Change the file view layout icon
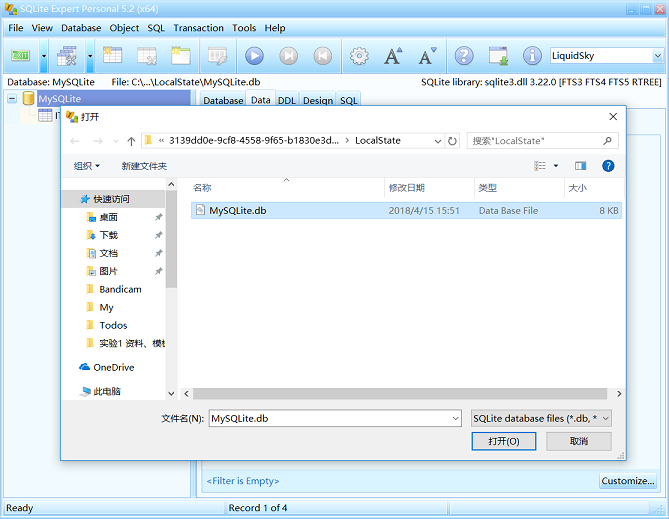The height and width of the screenshot is (519, 669). [540, 166]
